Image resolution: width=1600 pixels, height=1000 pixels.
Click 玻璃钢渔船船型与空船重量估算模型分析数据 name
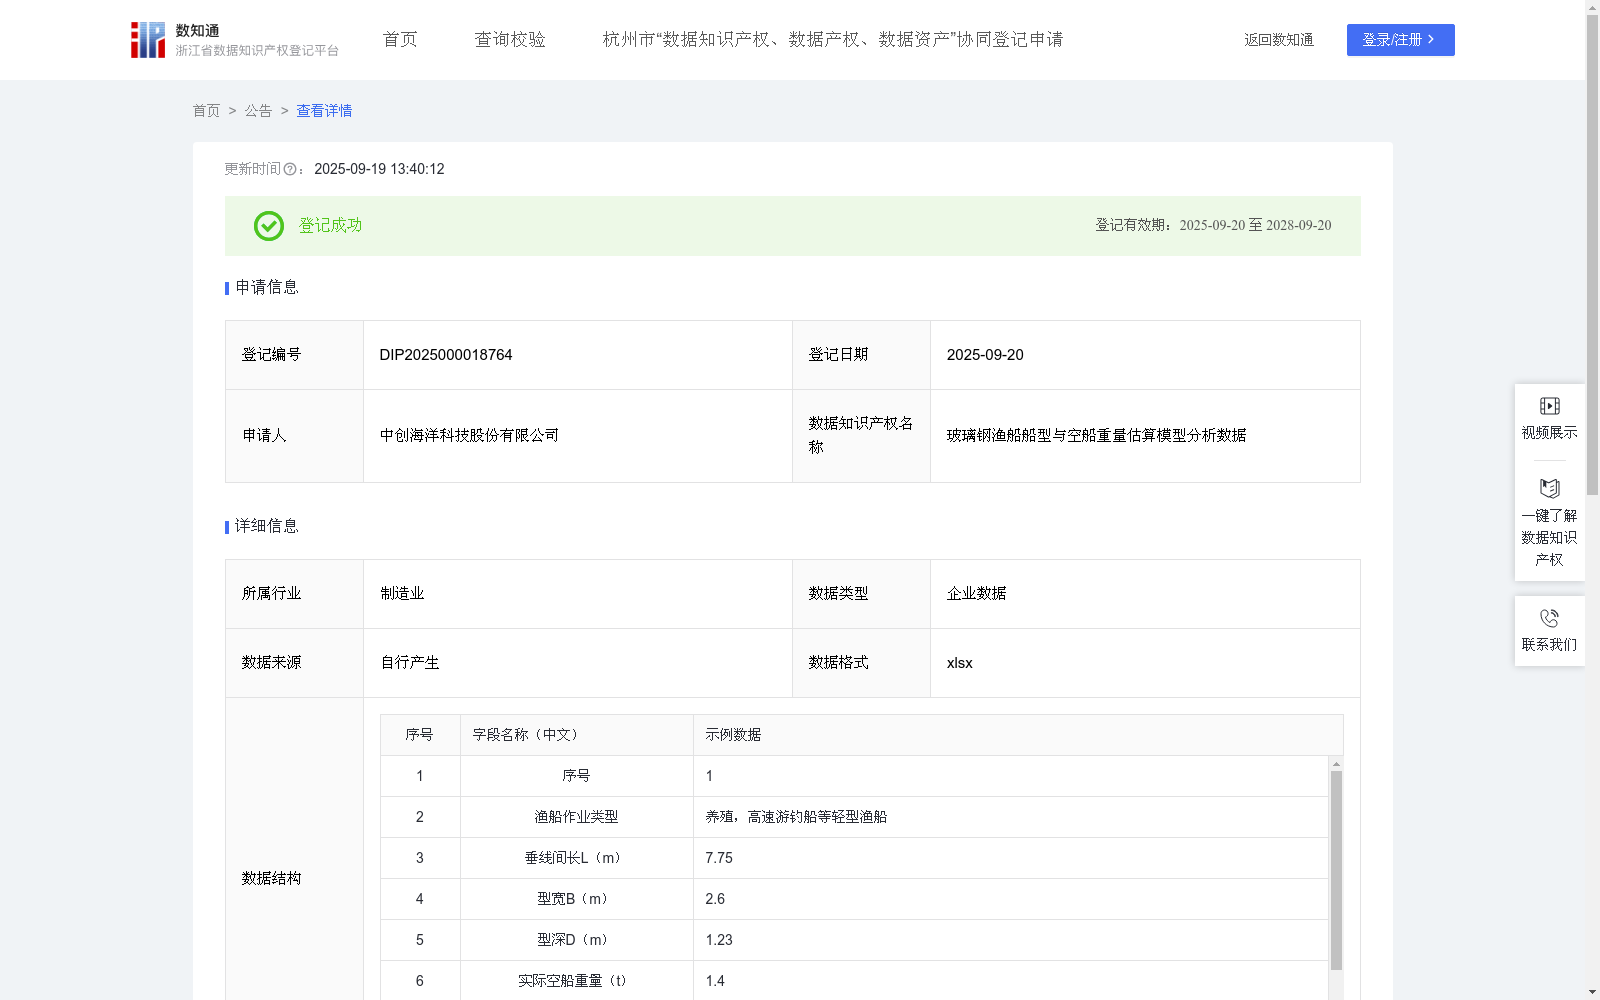point(1096,436)
